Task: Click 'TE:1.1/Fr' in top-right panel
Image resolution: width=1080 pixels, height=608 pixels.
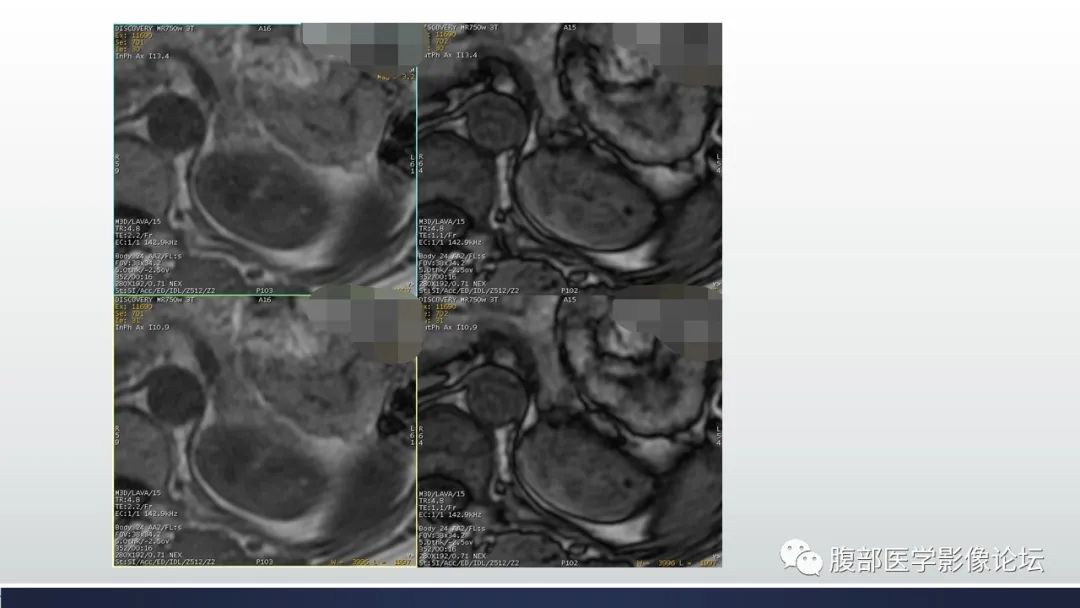Action: pyautogui.click(x=438, y=235)
